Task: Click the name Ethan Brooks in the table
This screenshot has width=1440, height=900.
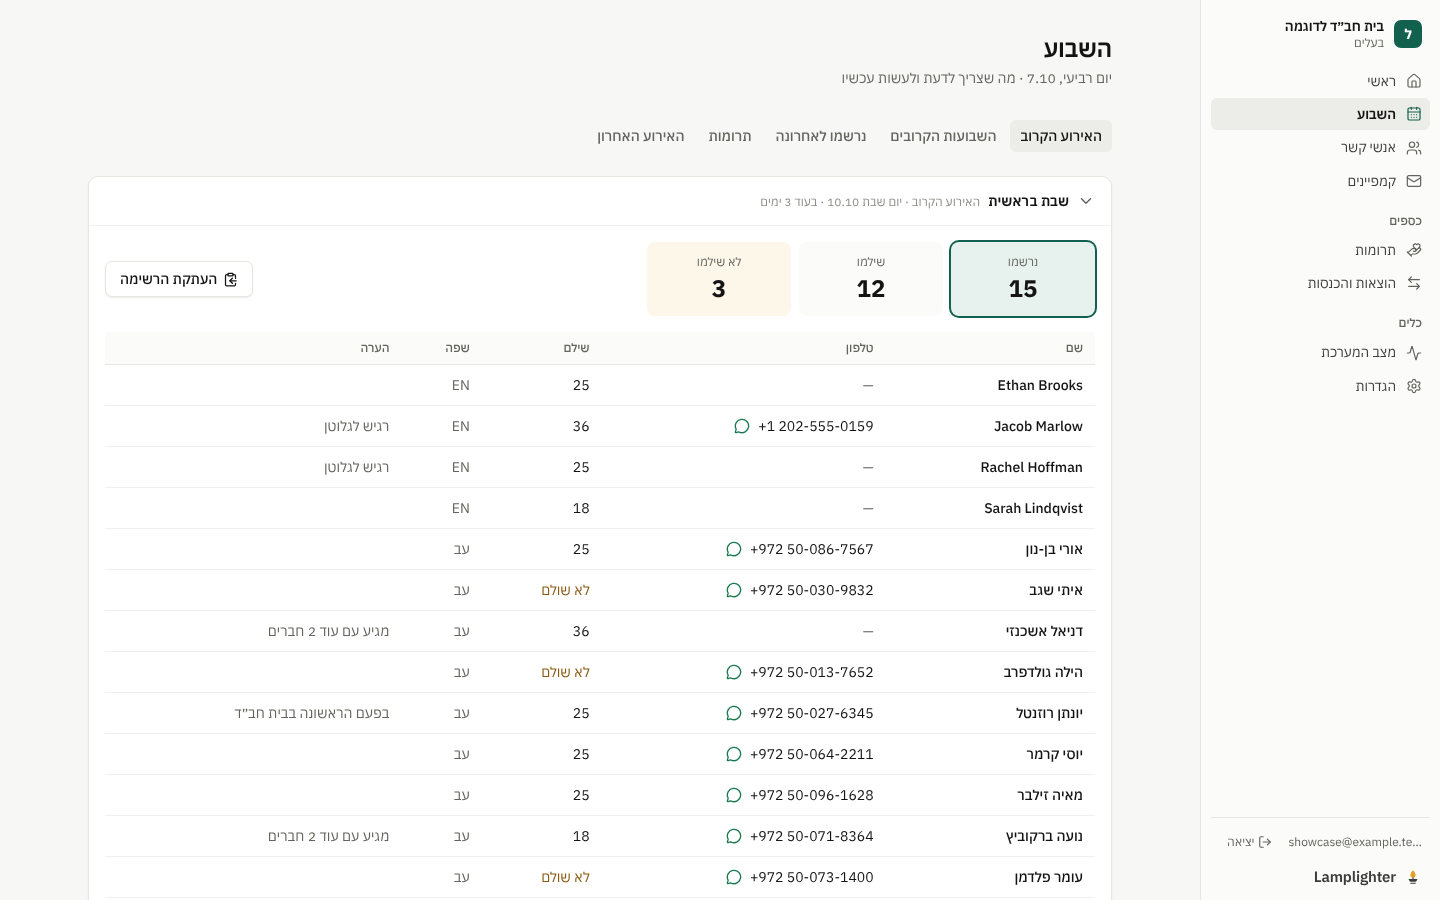Action: coord(1040,385)
